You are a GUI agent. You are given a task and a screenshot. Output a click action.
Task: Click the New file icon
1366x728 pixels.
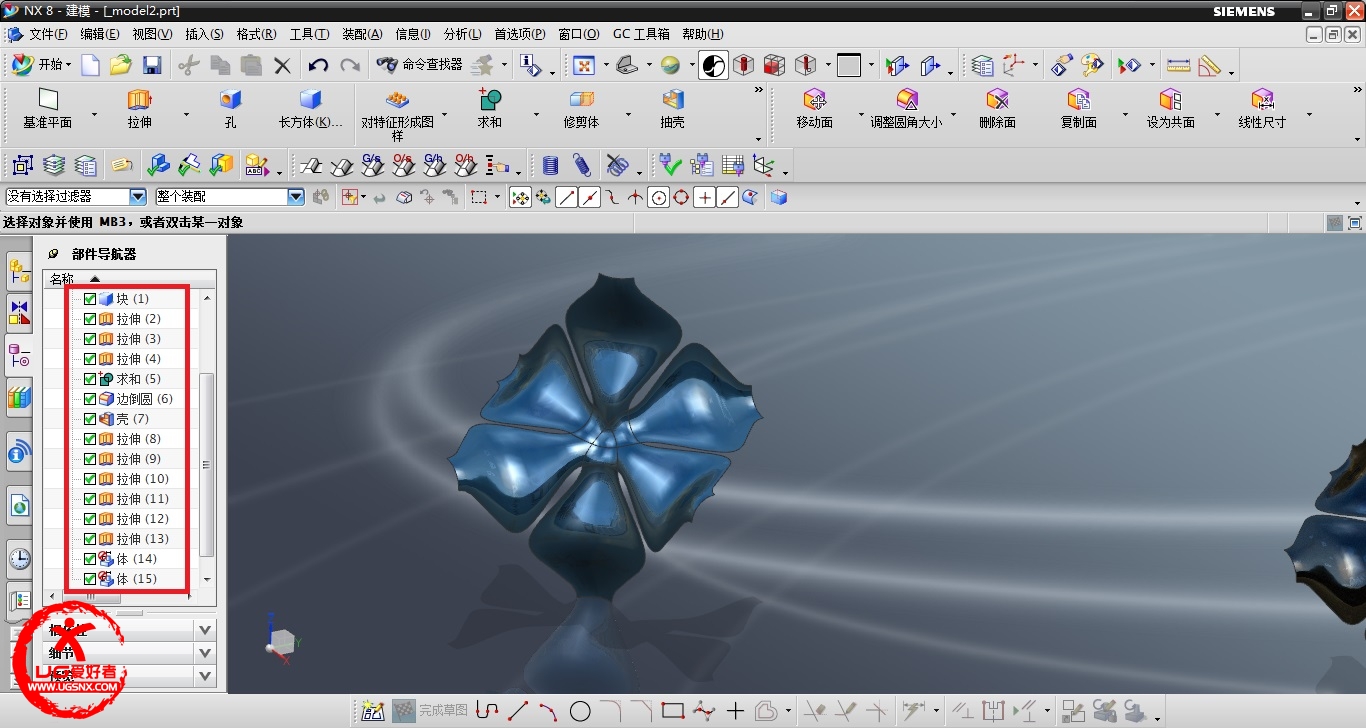(x=91, y=65)
